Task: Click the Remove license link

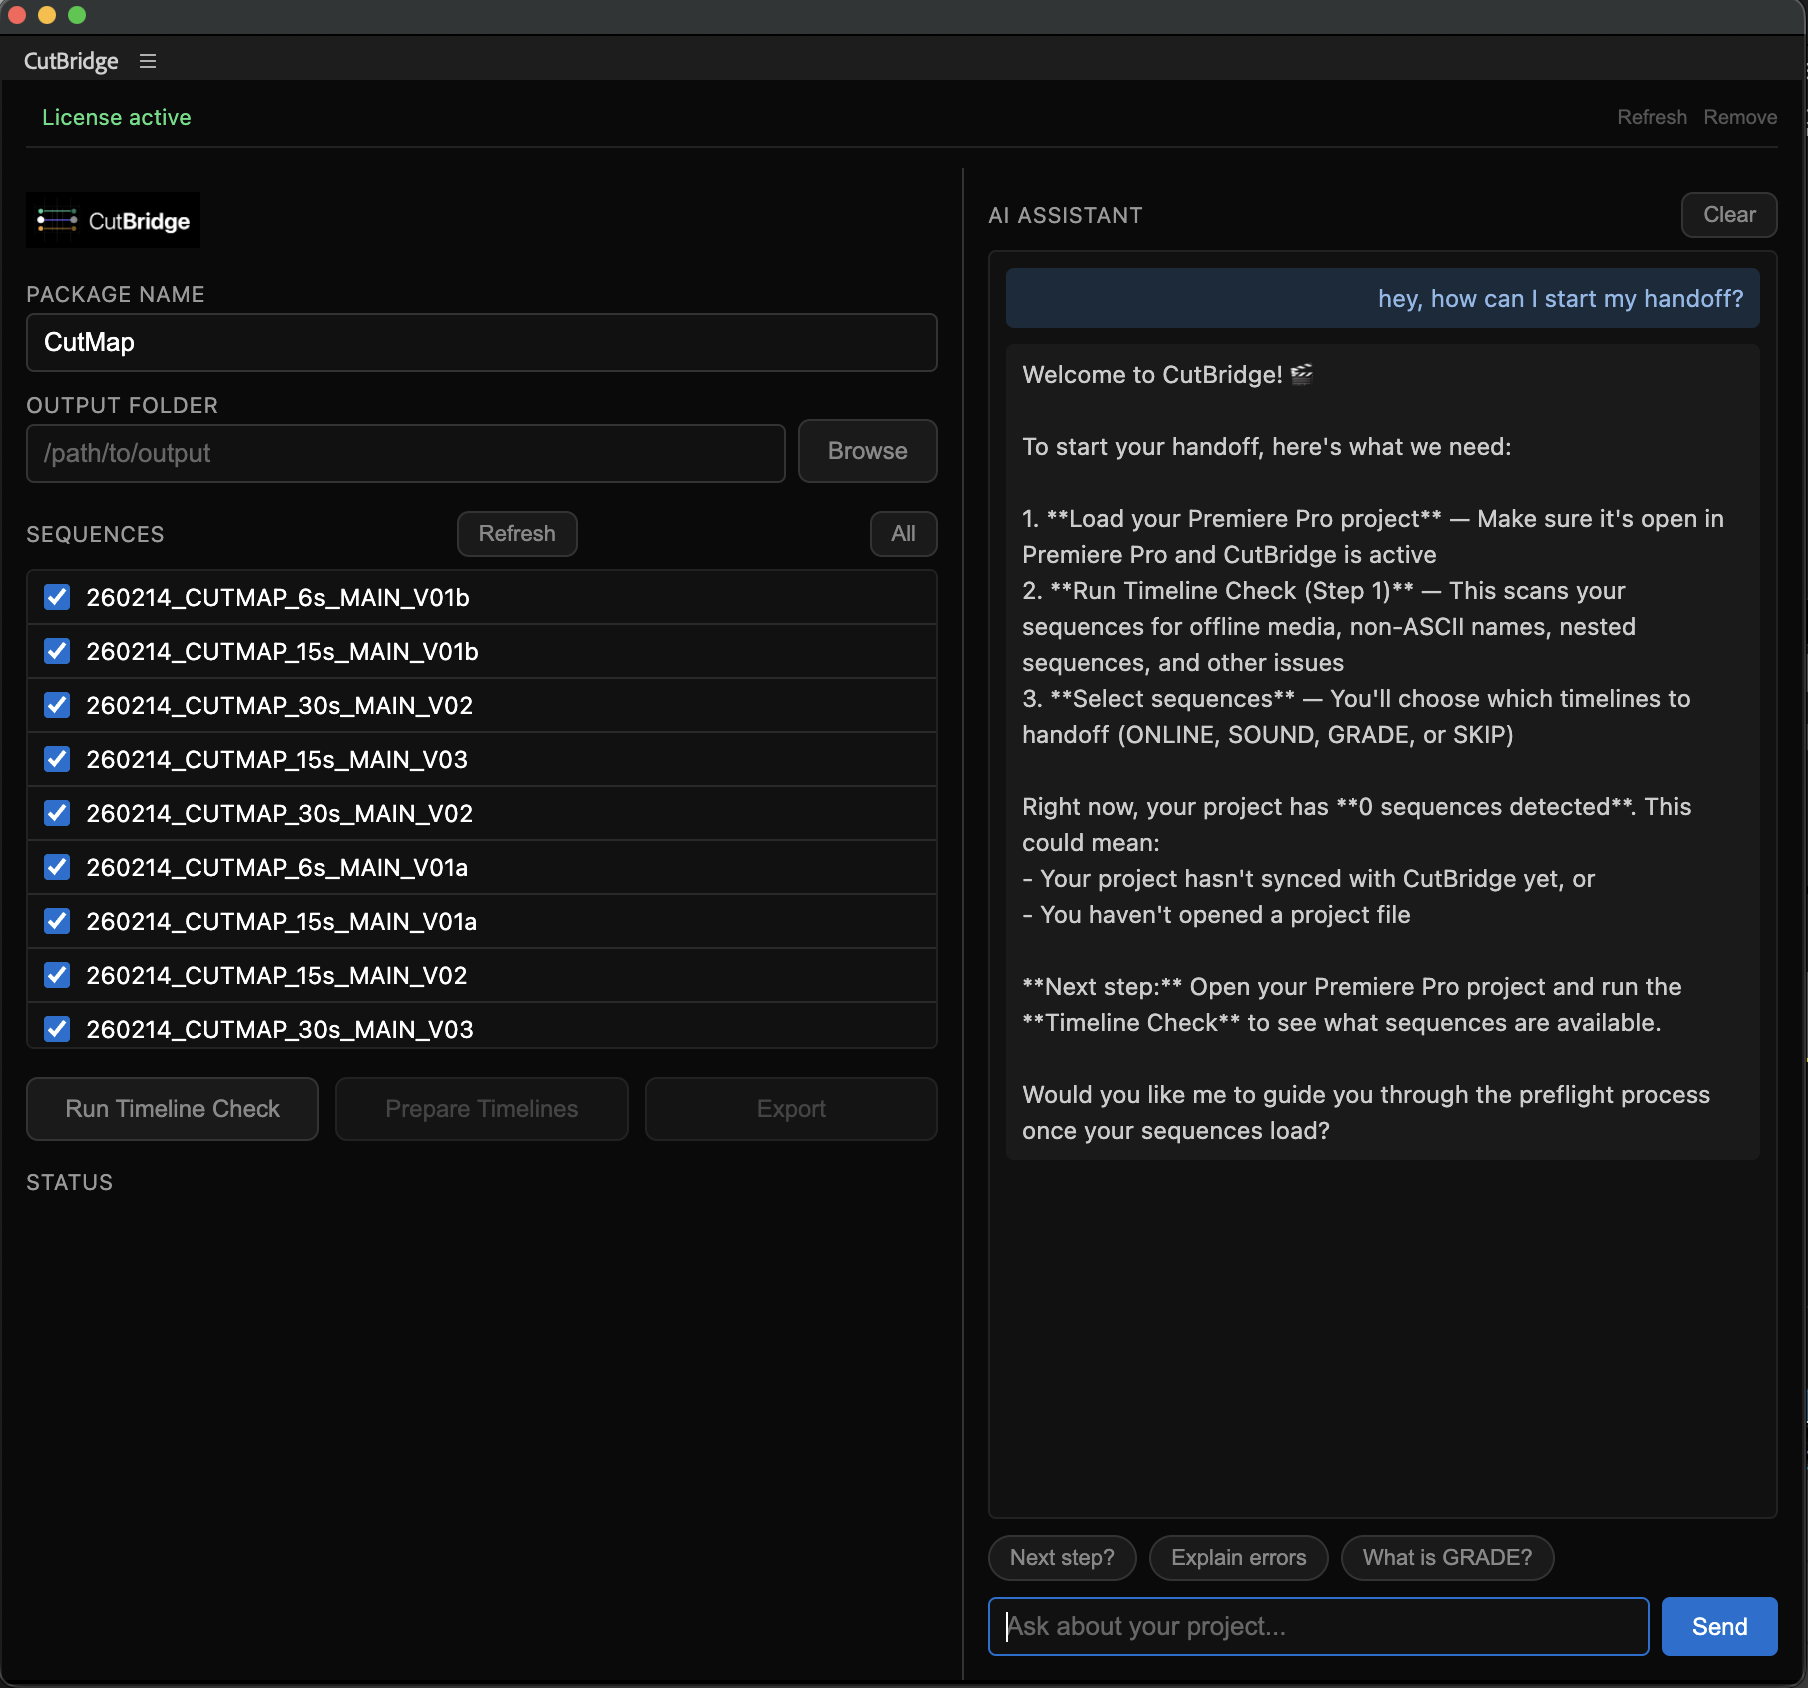Action: point(1739,117)
